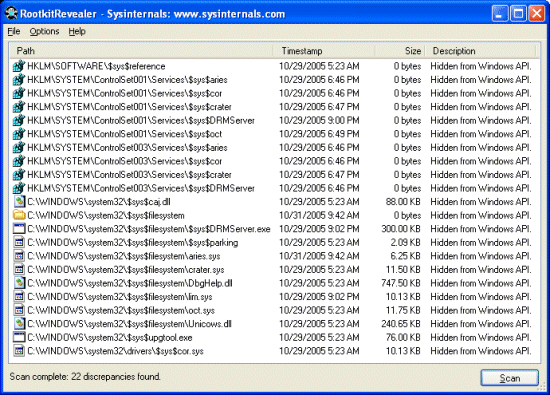Click DLL icon beside Unicows.dll
Image resolution: width=550 pixels, height=395 pixels.
click(x=19, y=324)
